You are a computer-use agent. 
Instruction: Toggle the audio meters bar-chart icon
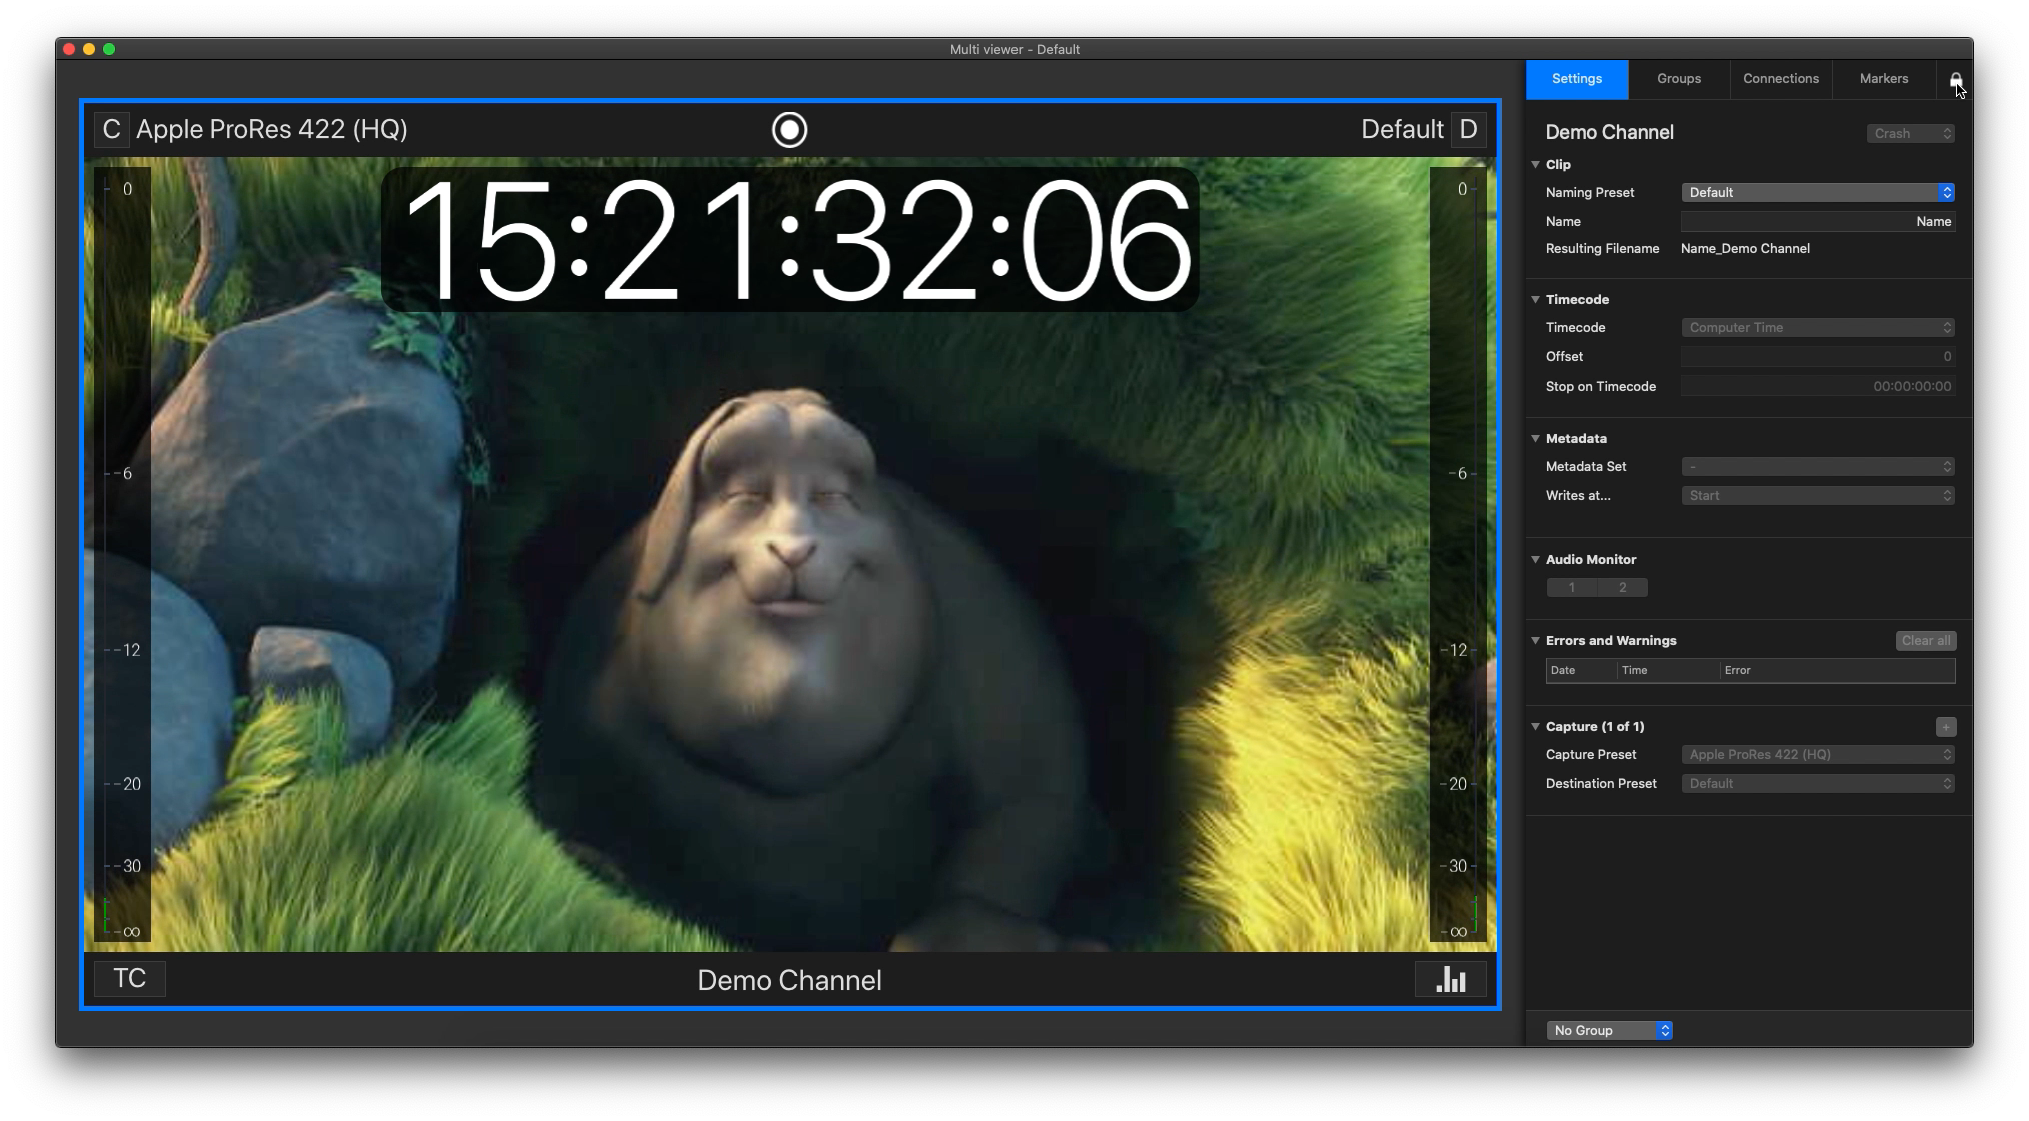click(x=1451, y=979)
